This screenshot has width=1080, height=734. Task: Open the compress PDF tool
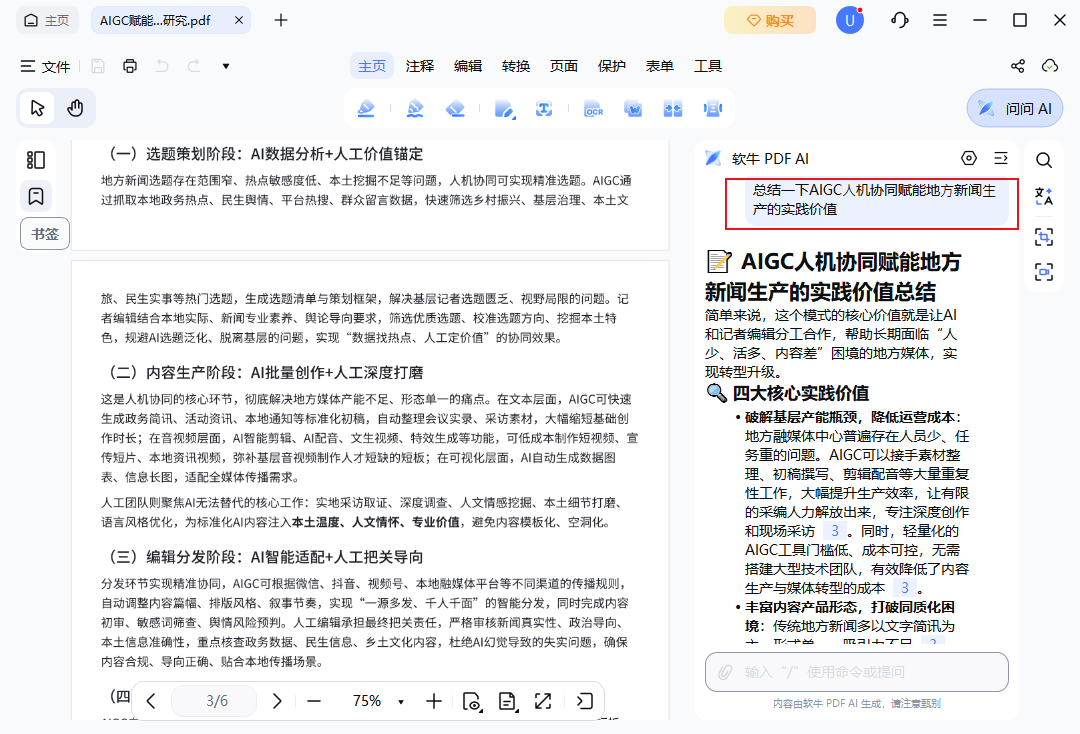(x=713, y=109)
